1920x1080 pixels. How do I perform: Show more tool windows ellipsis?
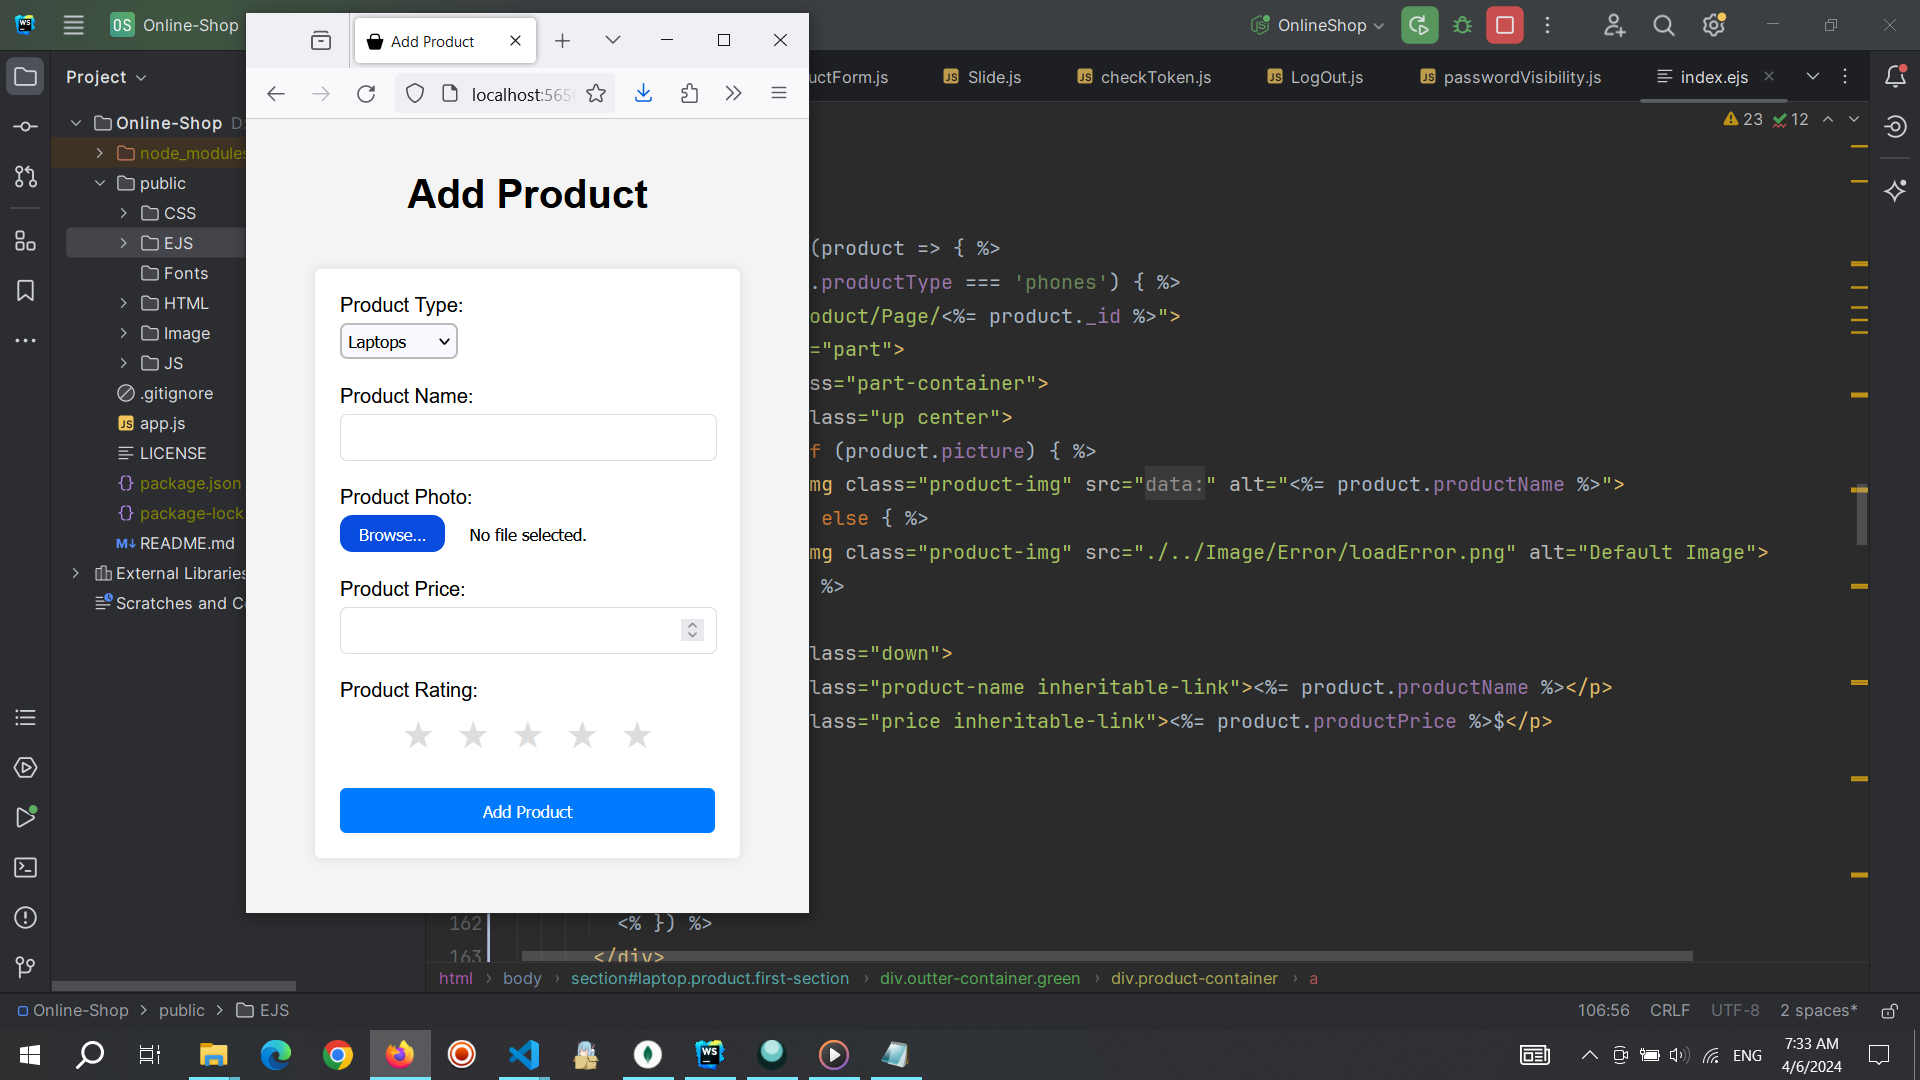pos(26,341)
